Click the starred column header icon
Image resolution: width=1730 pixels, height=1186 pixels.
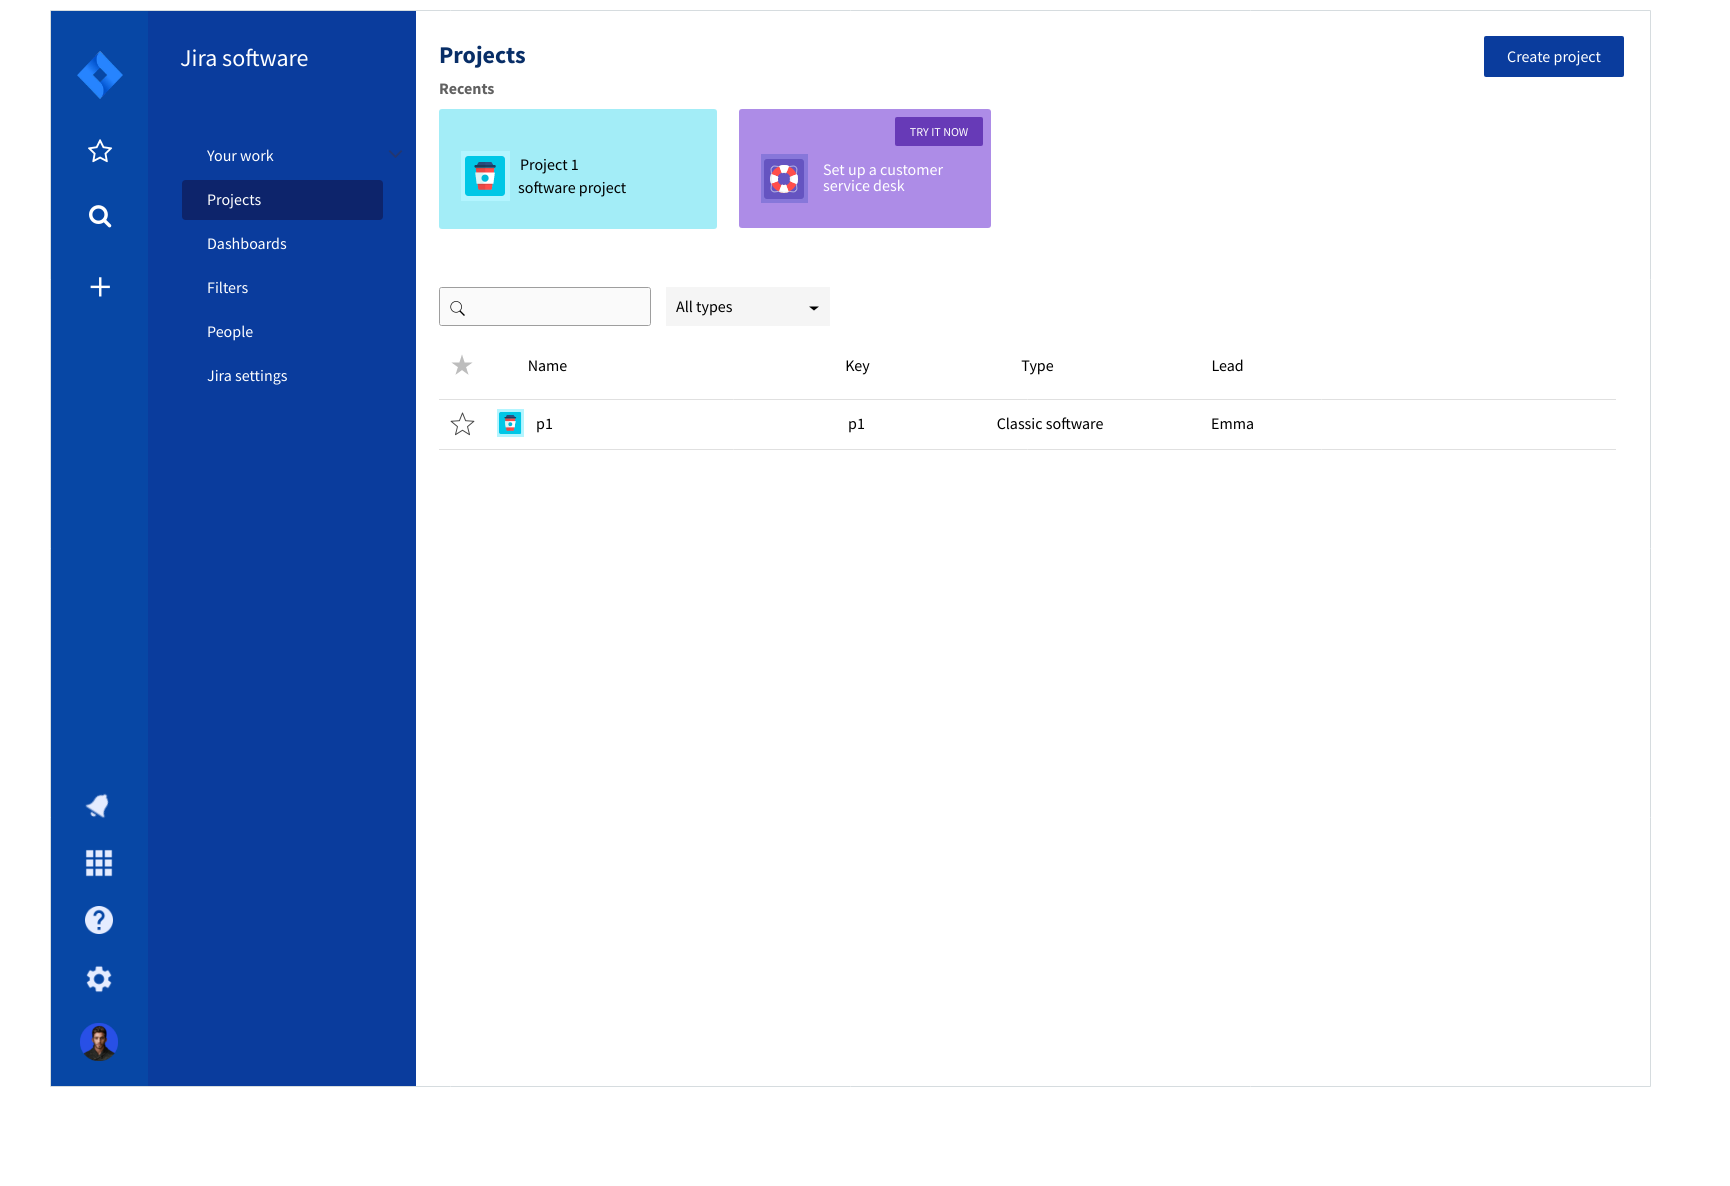click(461, 365)
